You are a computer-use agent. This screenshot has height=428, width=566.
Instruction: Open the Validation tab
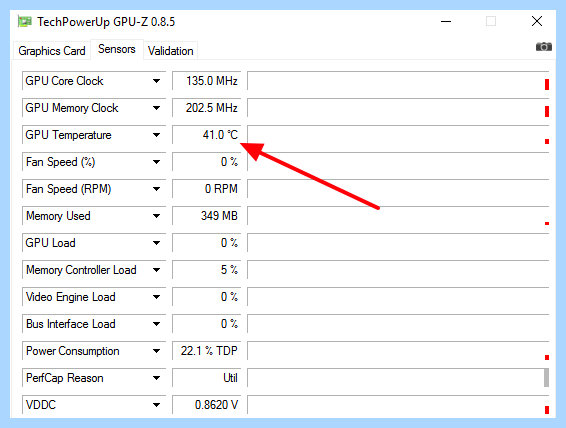[x=170, y=51]
